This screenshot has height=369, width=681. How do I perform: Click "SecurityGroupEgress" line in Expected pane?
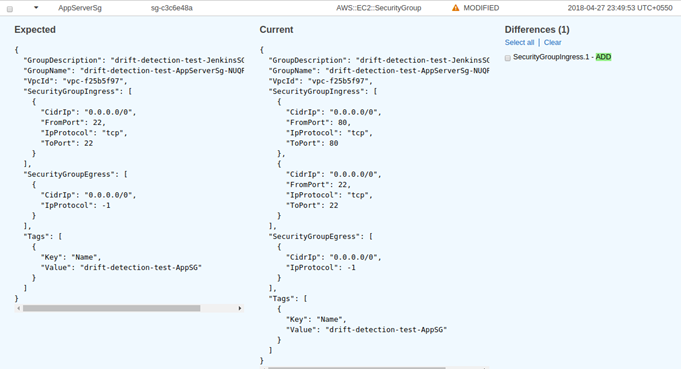(x=76, y=174)
